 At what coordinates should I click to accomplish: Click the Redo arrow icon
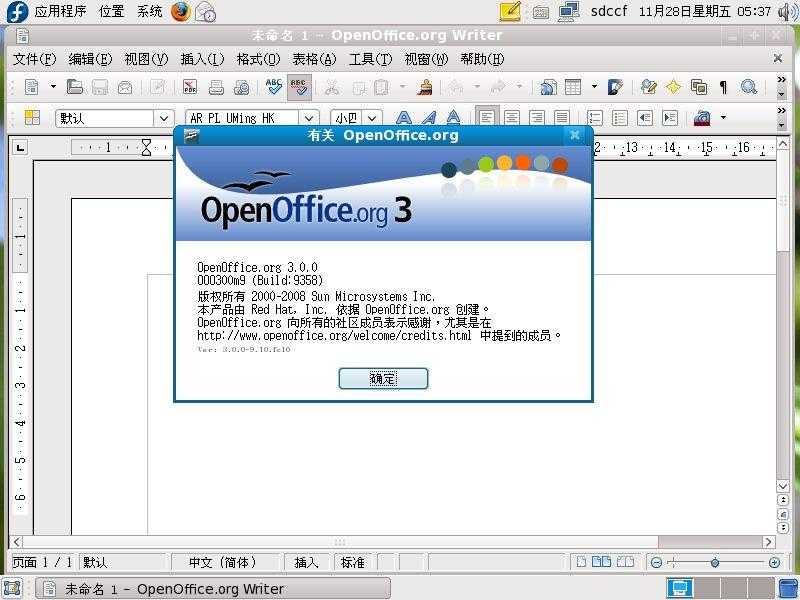497,87
